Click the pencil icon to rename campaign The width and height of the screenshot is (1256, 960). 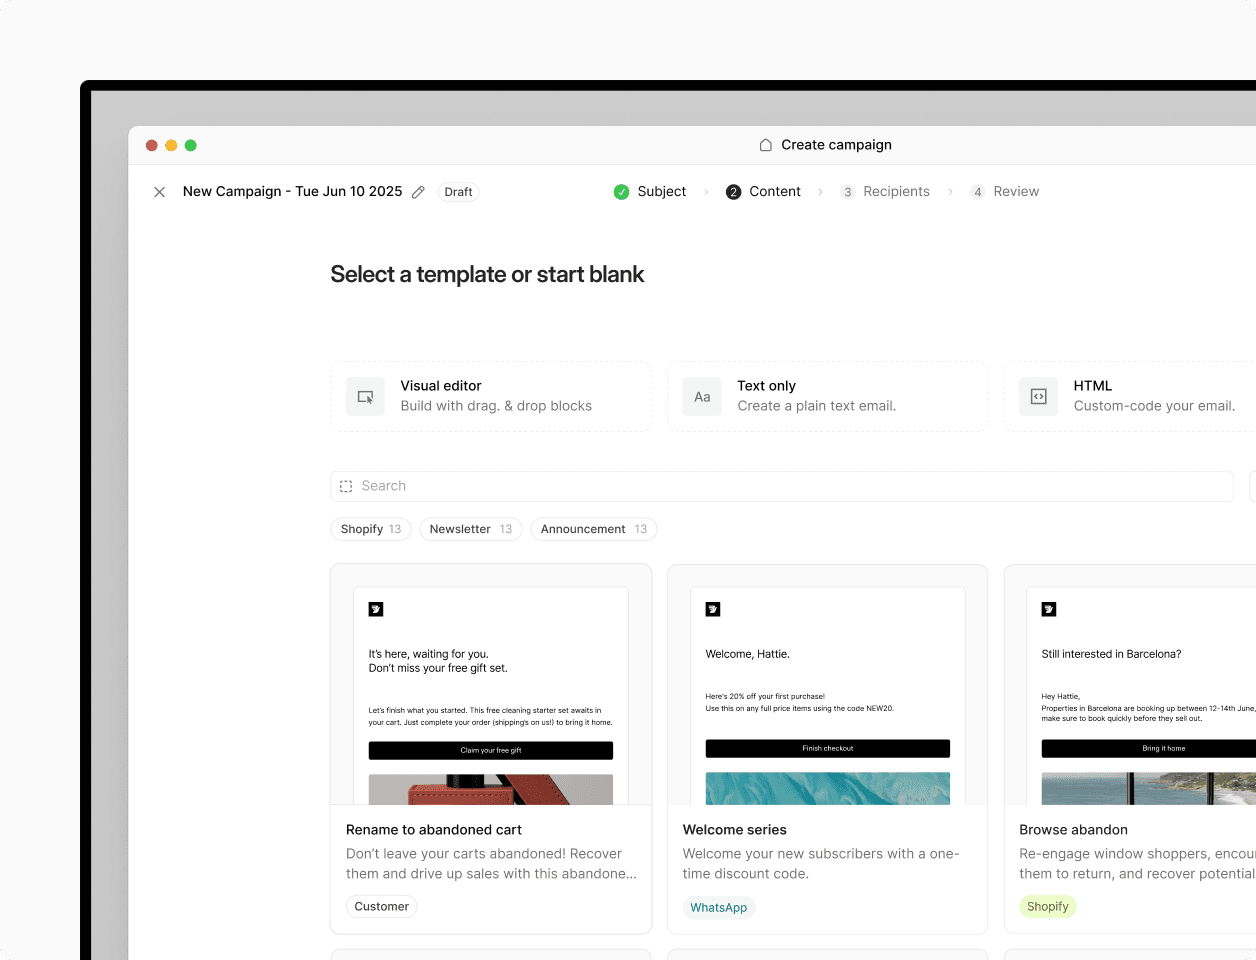pos(418,192)
